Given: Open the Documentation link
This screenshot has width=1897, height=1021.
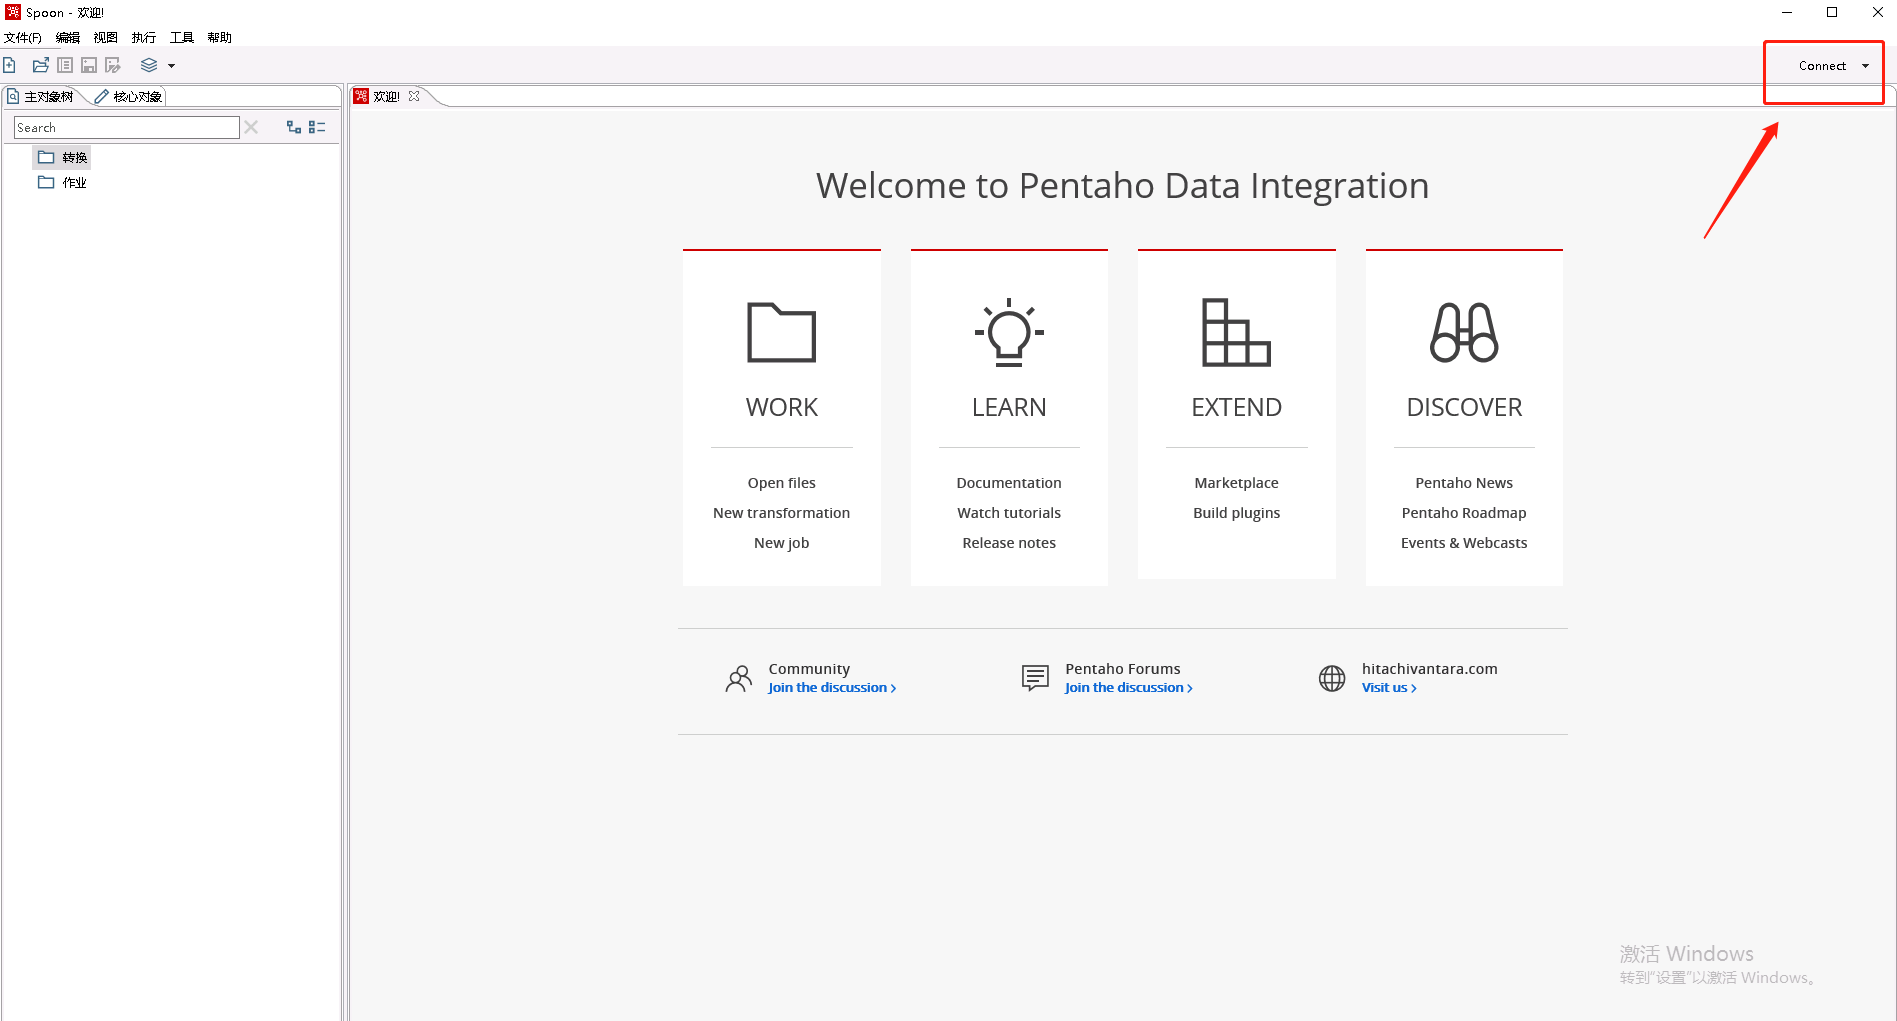Looking at the screenshot, I should [x=1009, y=483].
